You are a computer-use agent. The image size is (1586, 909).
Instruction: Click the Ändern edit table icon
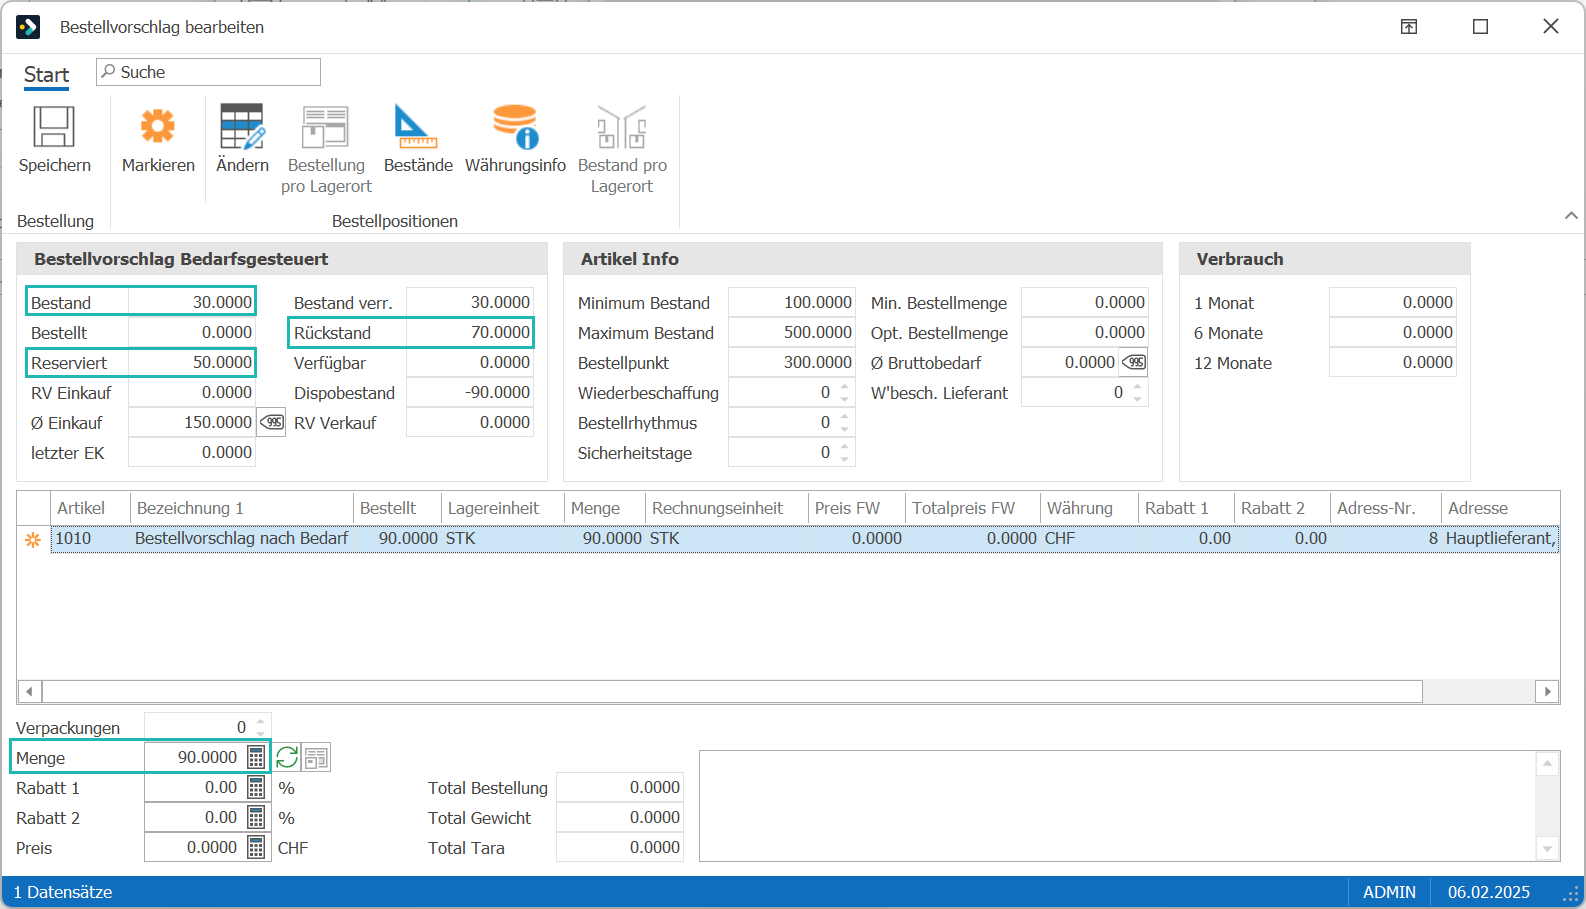coord(242,127)
